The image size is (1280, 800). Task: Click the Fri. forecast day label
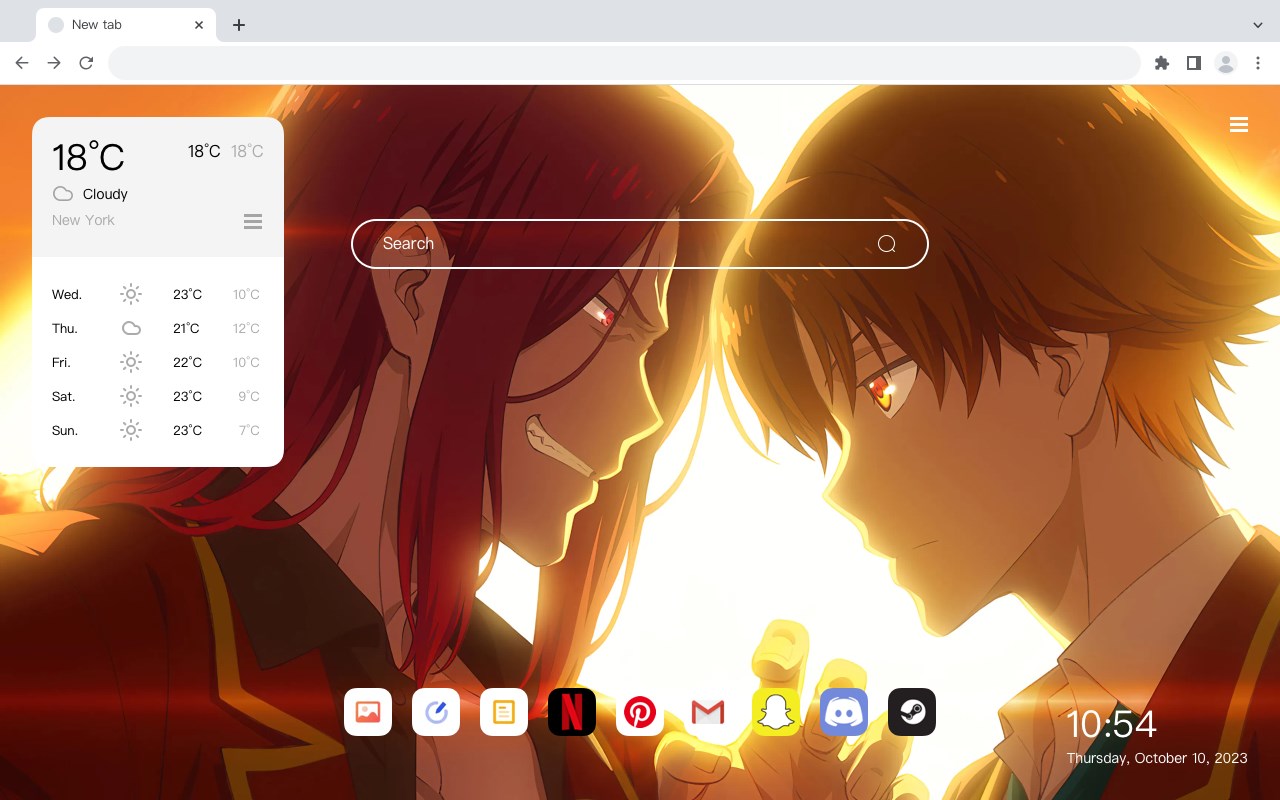pyautogui.click(x=61, y=362)
